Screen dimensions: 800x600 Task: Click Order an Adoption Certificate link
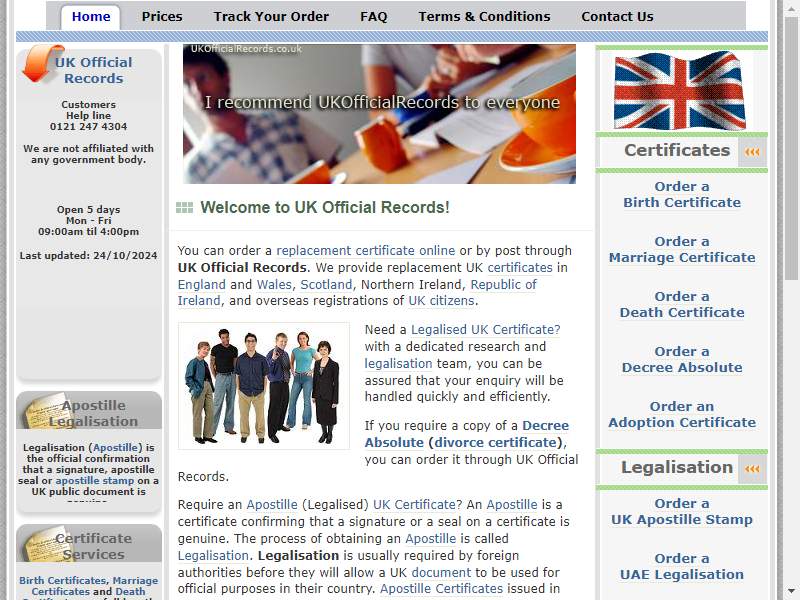point(682,415)
